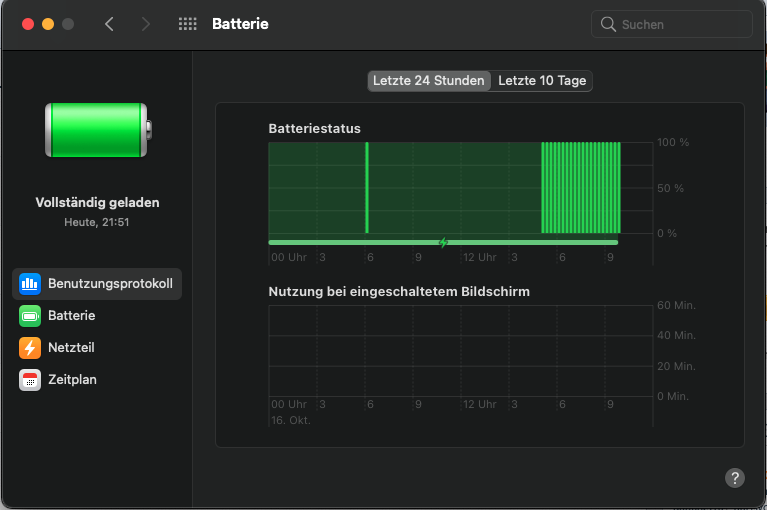Viewport: 767px width, 510px height.
Task: Click the narrow green spike at 6 Uhr
Action: coord(367,188)
